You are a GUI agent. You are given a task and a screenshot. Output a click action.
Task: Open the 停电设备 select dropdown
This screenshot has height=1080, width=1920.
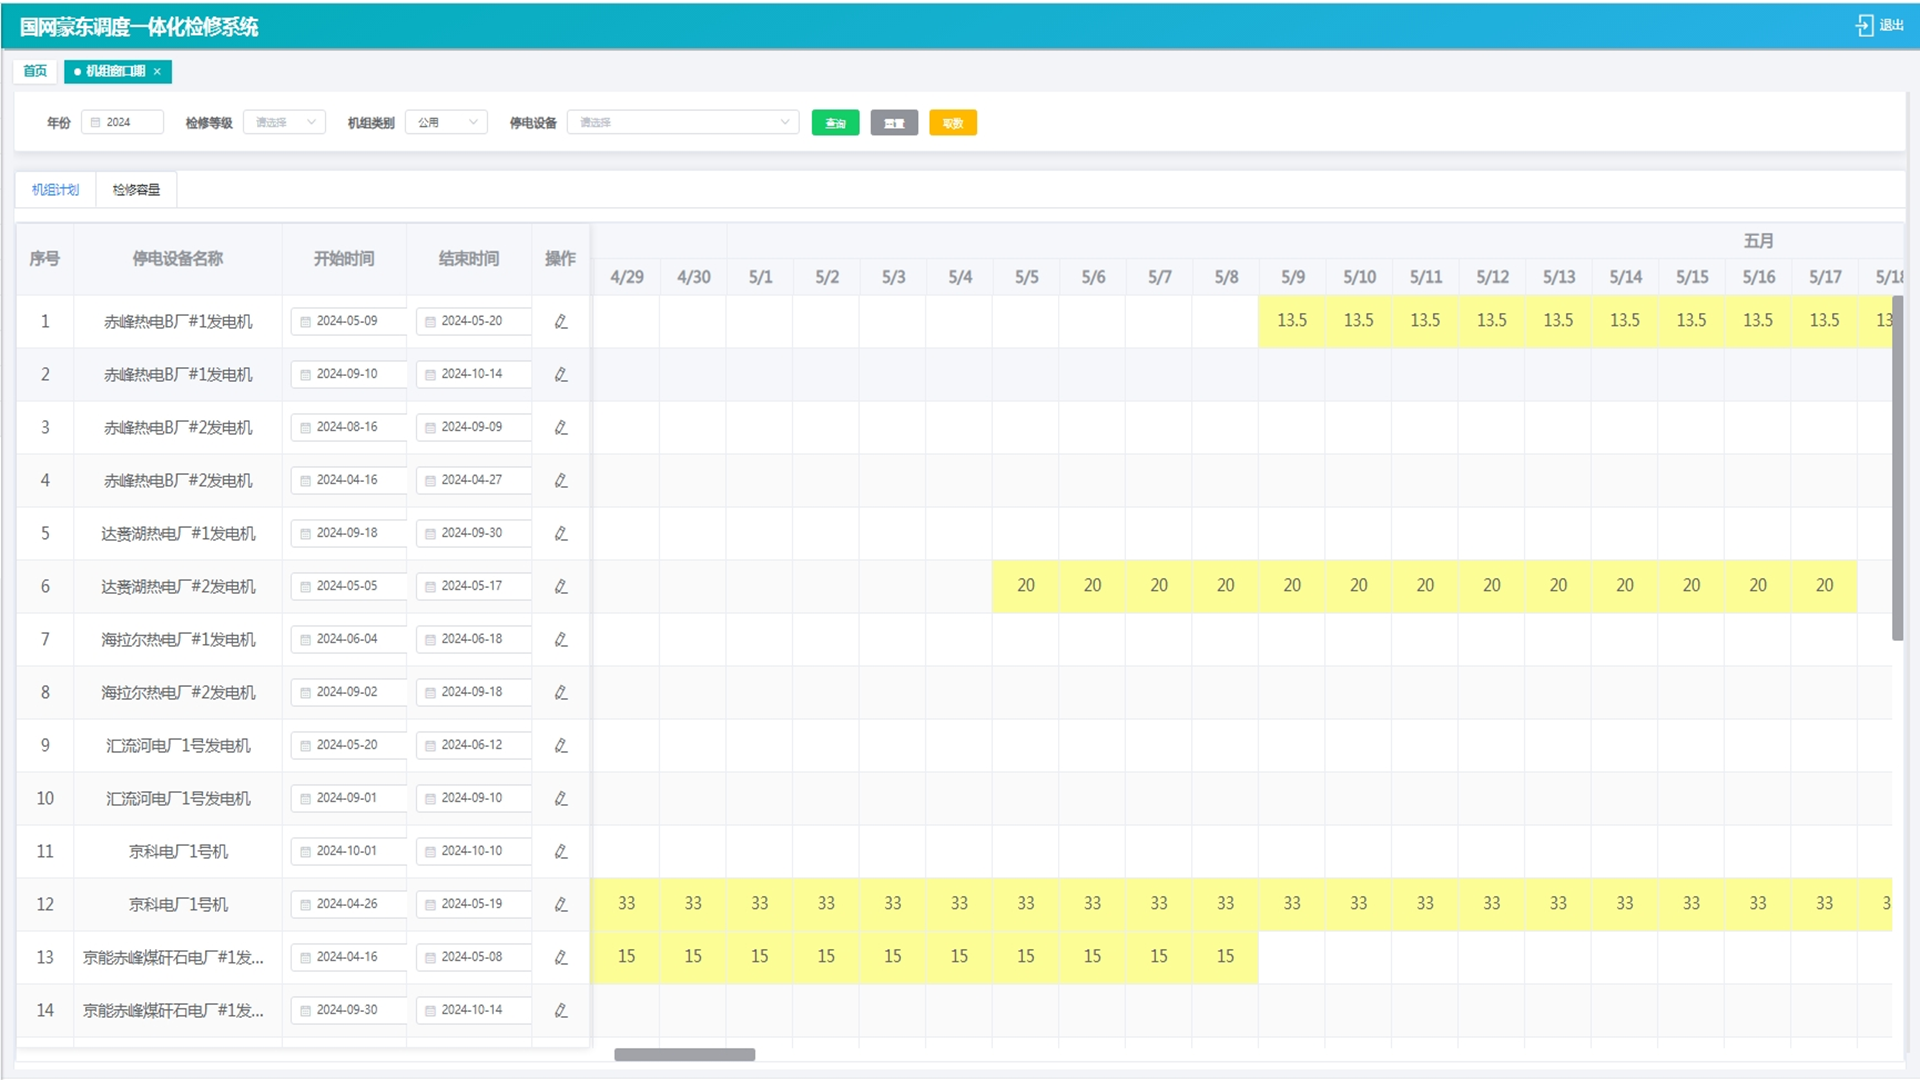(x=683, y=122)
